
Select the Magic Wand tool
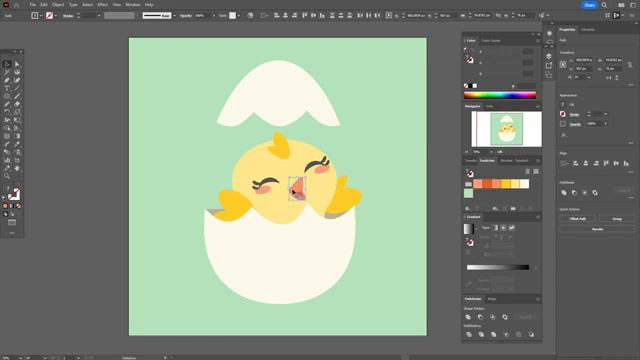7,72
